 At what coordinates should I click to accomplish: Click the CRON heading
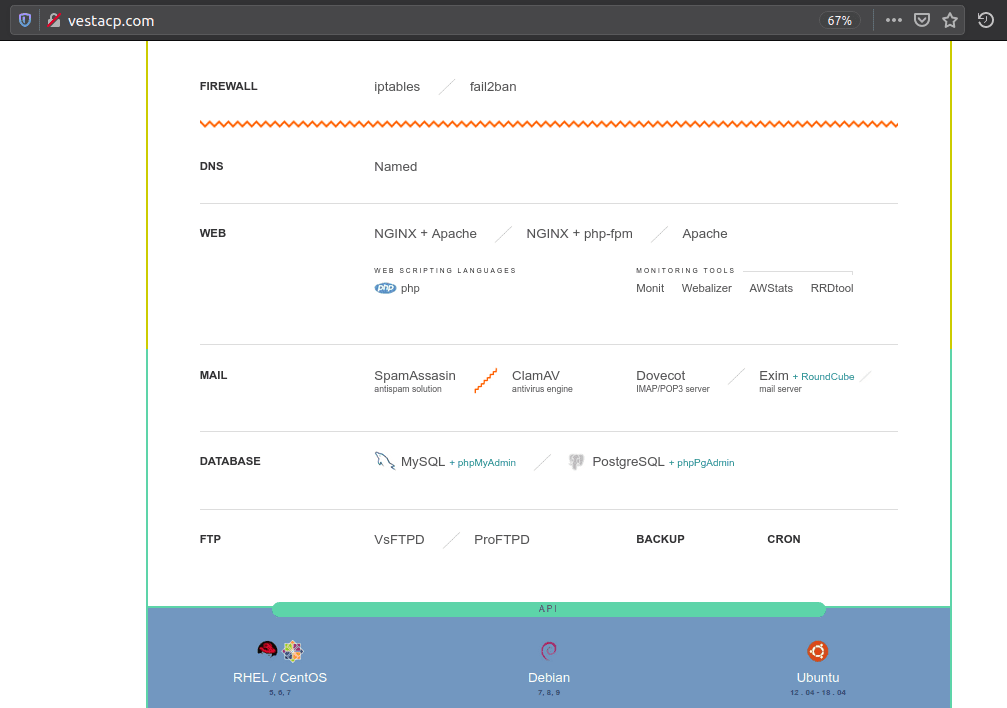coord(784,539)
